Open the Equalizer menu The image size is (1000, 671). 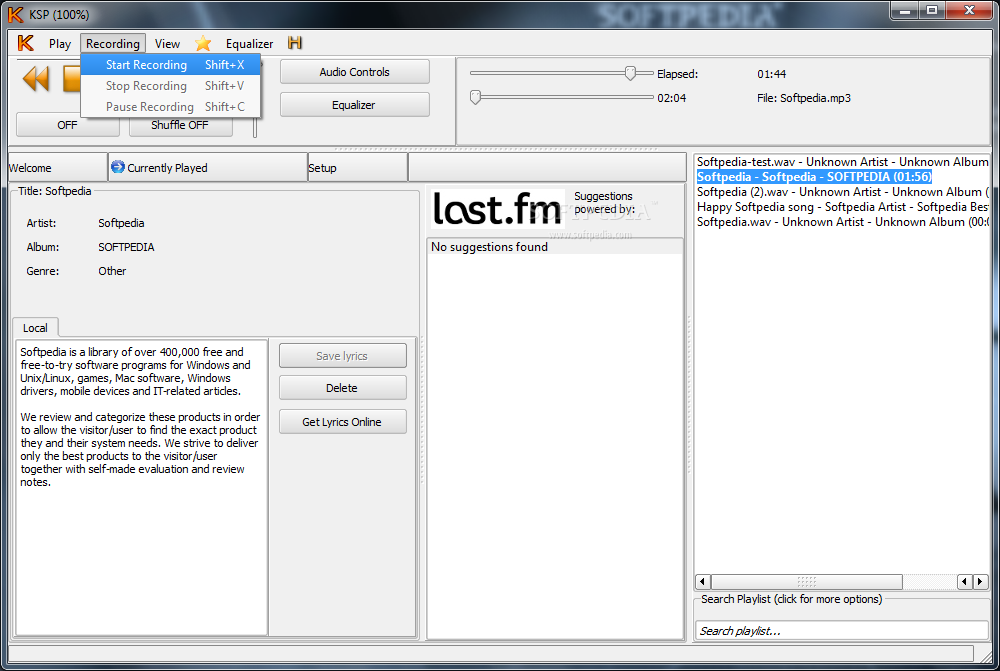249,43
